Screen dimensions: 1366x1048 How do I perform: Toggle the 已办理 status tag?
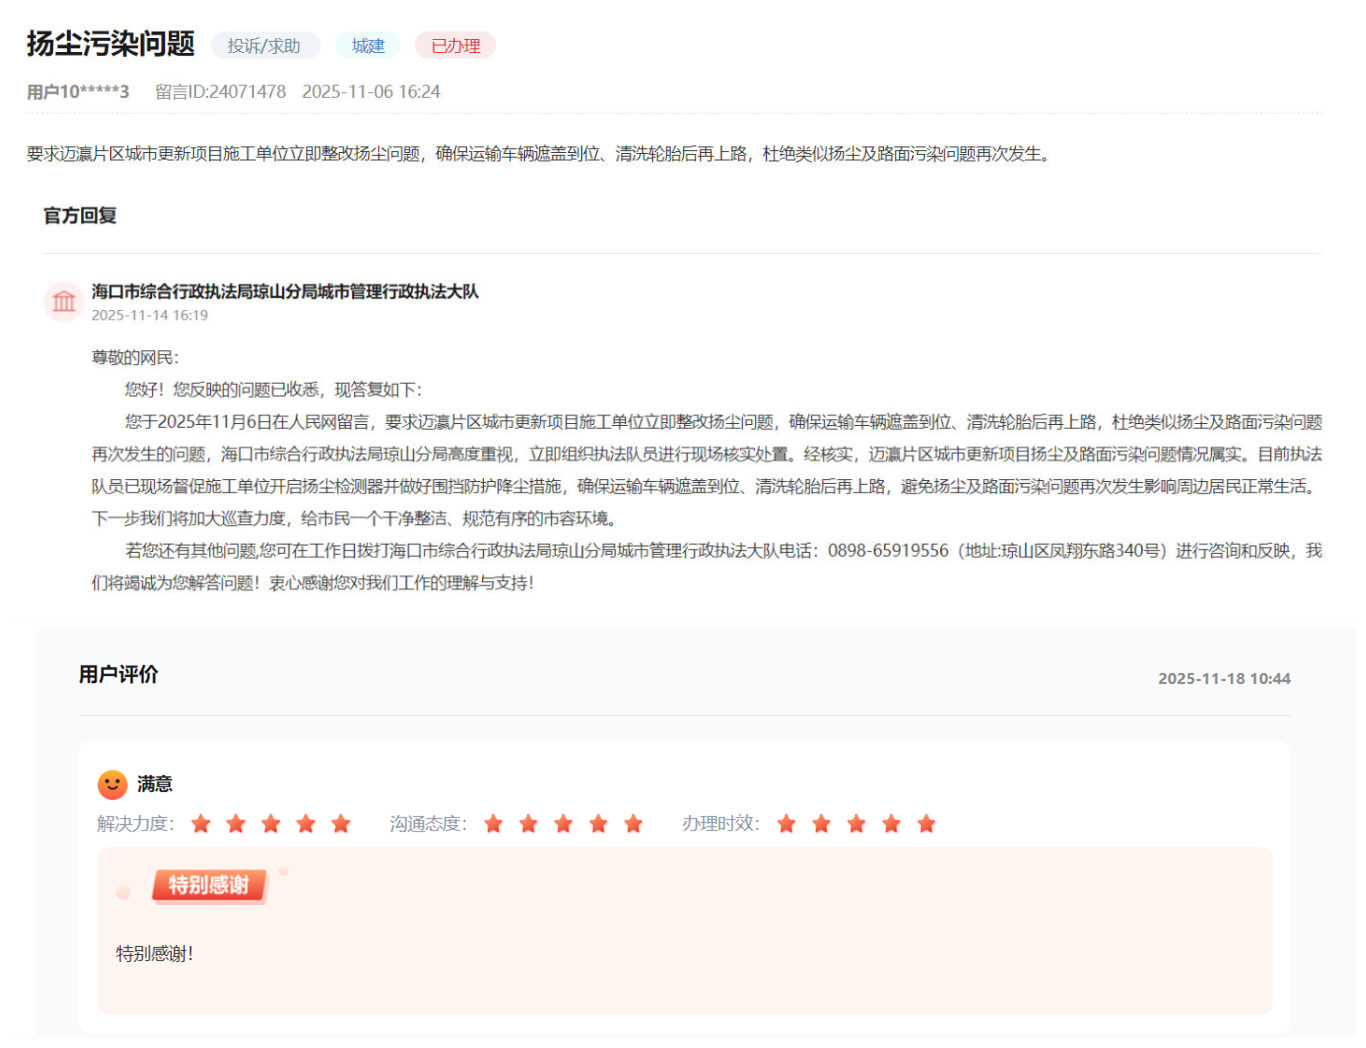coord(455,45)
